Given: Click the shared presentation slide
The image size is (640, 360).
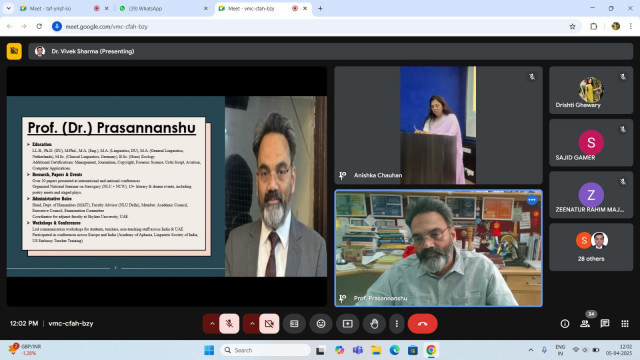Looking at the screenshot, I should pos(167,187).
